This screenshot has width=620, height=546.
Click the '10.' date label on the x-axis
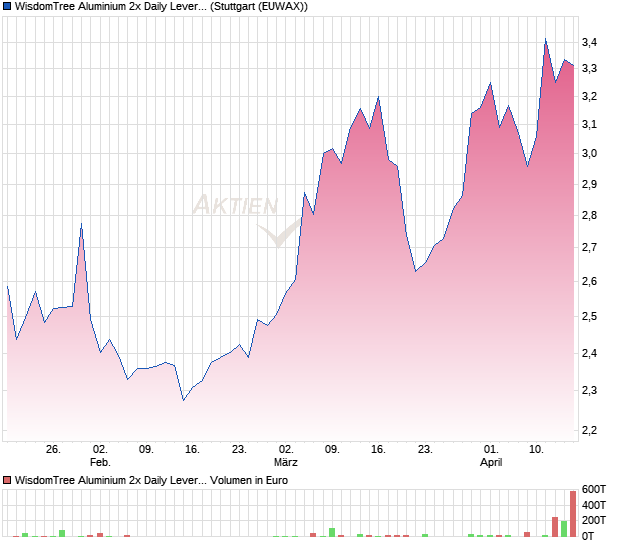pyautogui.click(x=537, y=450)
